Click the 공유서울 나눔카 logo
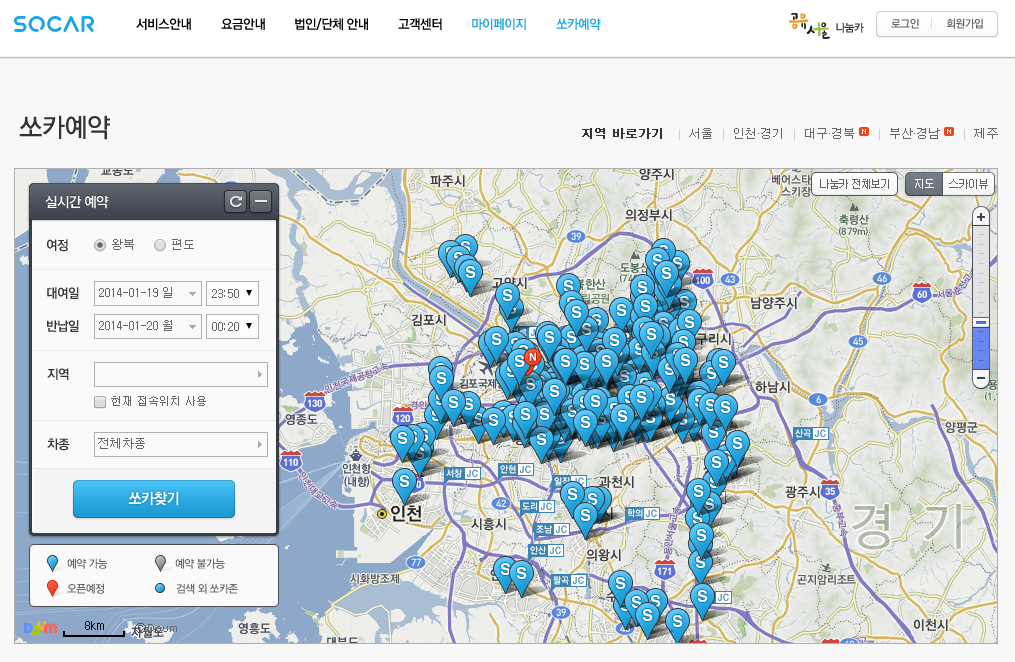Viewport: 1015px width, 662px height. [x=826, y=26]
